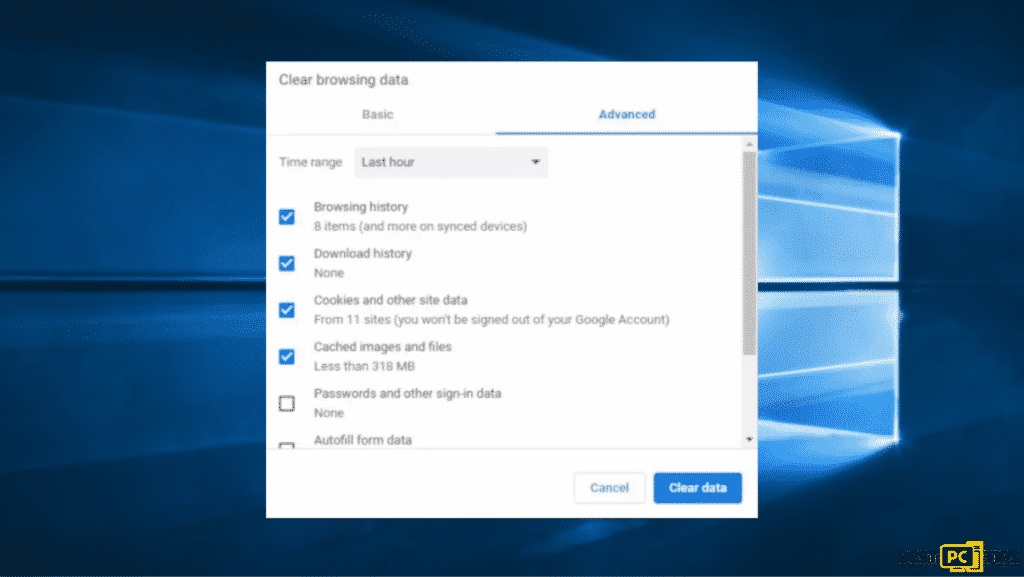Select the Advanced tab

point(626,114)
